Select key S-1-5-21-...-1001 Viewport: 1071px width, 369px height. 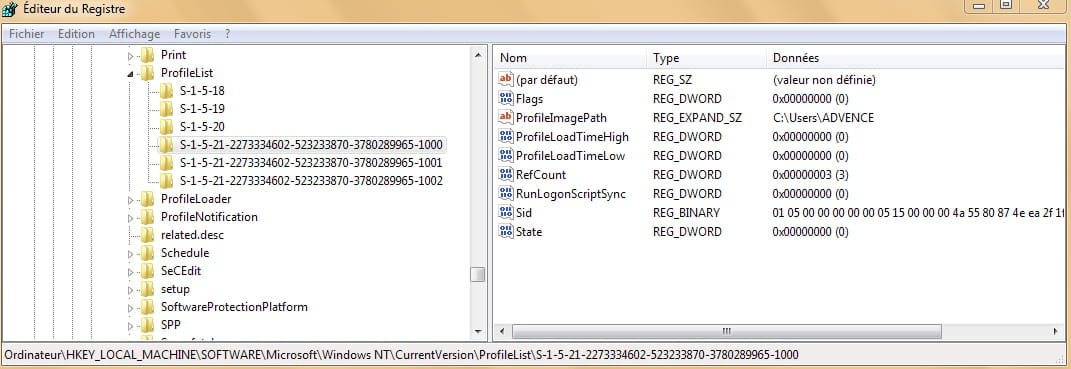coord(311,163)
